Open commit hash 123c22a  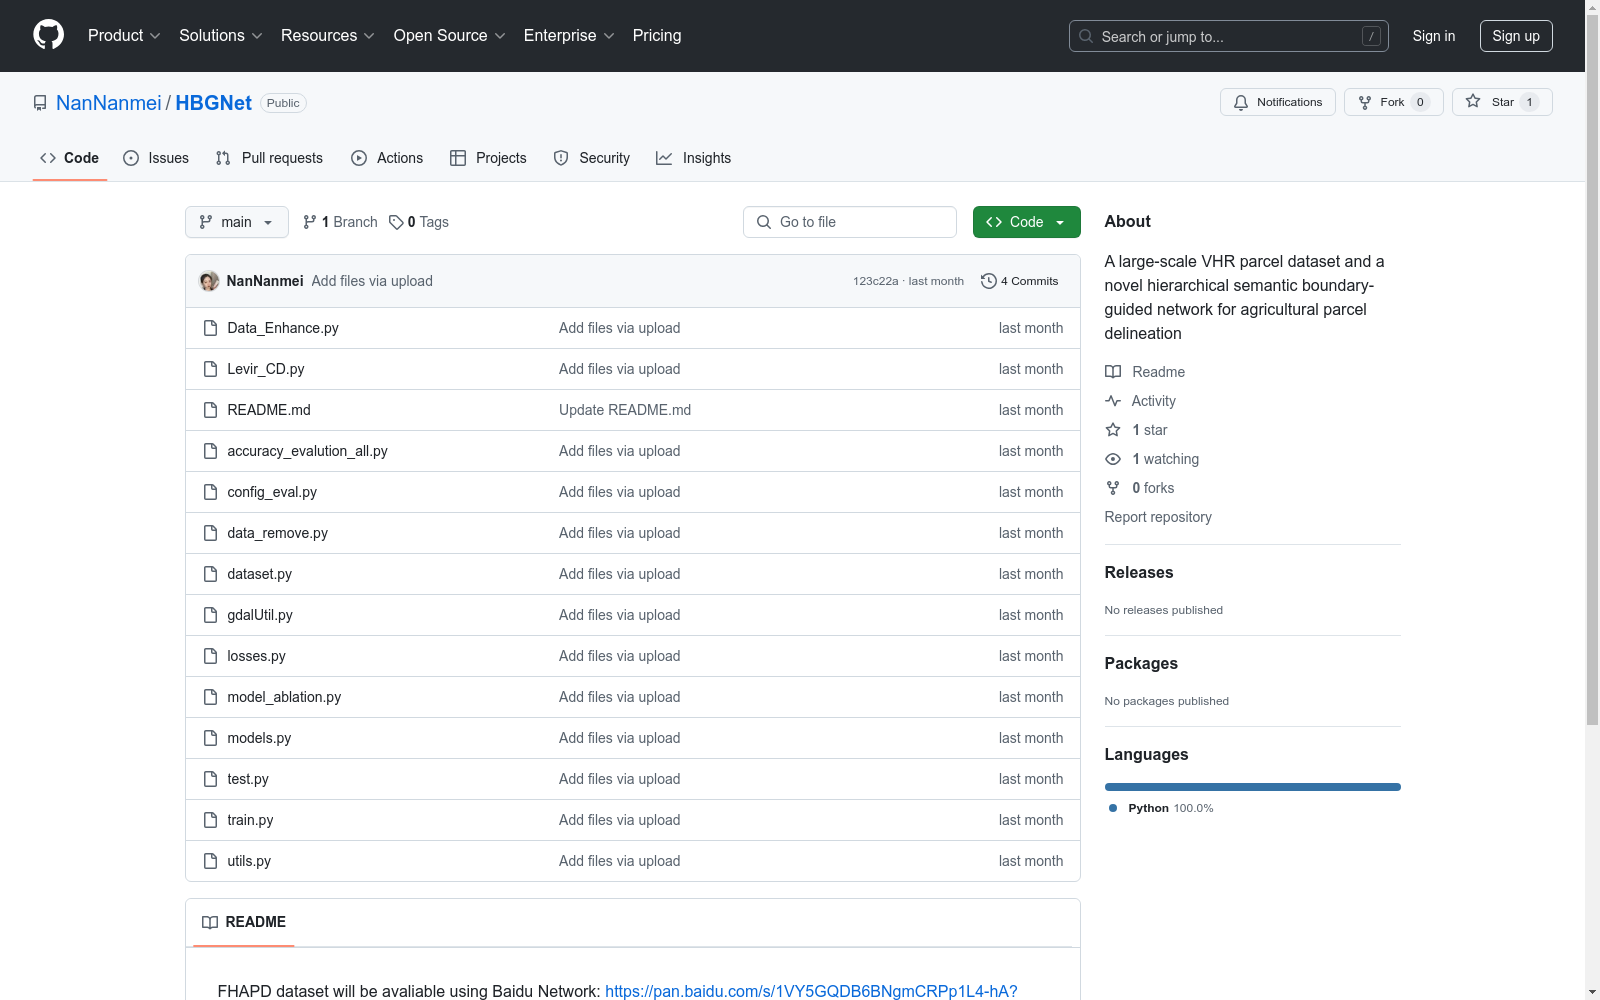pyautogui.click(x=875, y=281)
